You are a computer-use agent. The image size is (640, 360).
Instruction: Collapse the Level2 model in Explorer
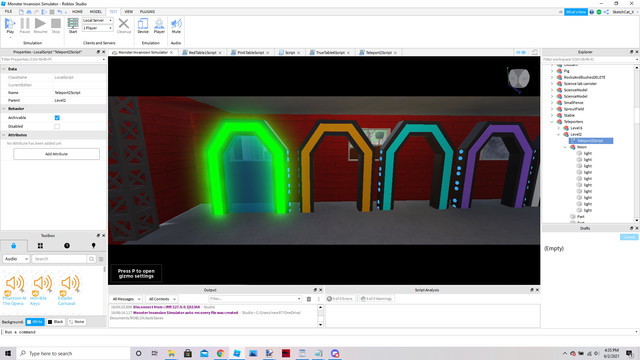pyautogui.click(x=559, y=134)
